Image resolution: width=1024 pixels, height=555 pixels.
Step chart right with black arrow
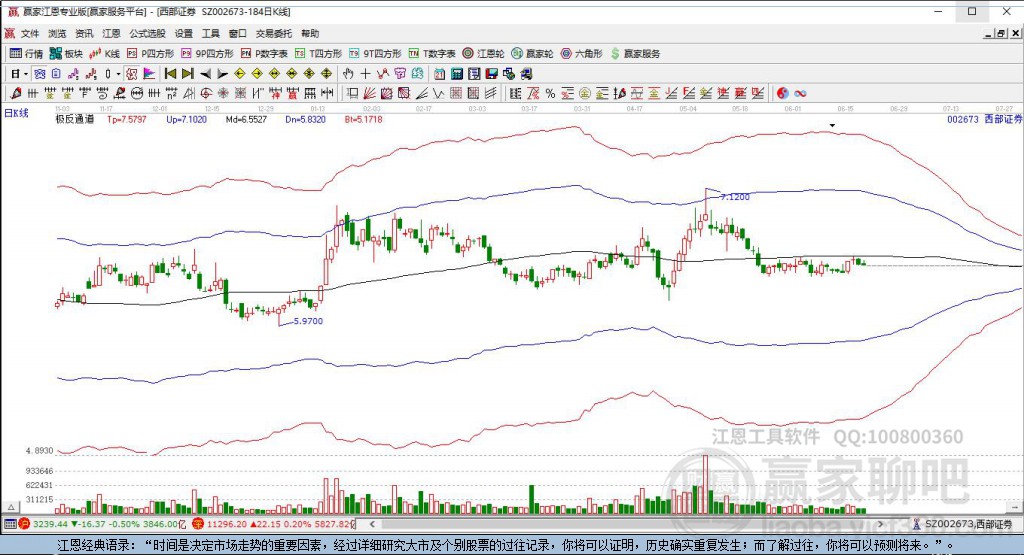tap(223, 74)
